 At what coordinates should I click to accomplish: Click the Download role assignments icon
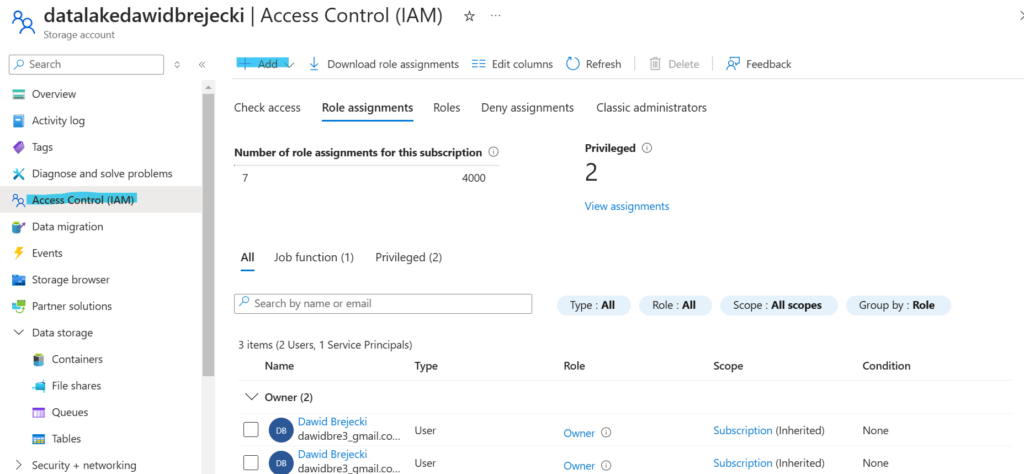point(314,64)
